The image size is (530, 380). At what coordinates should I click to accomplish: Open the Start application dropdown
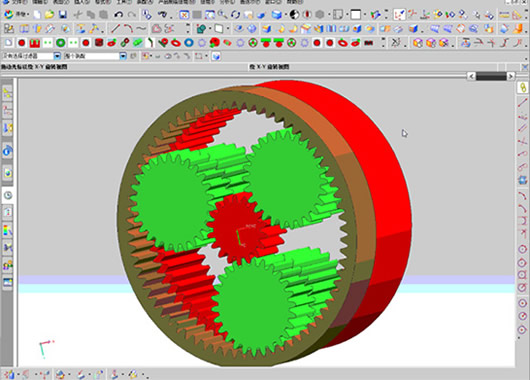[16, 15]
